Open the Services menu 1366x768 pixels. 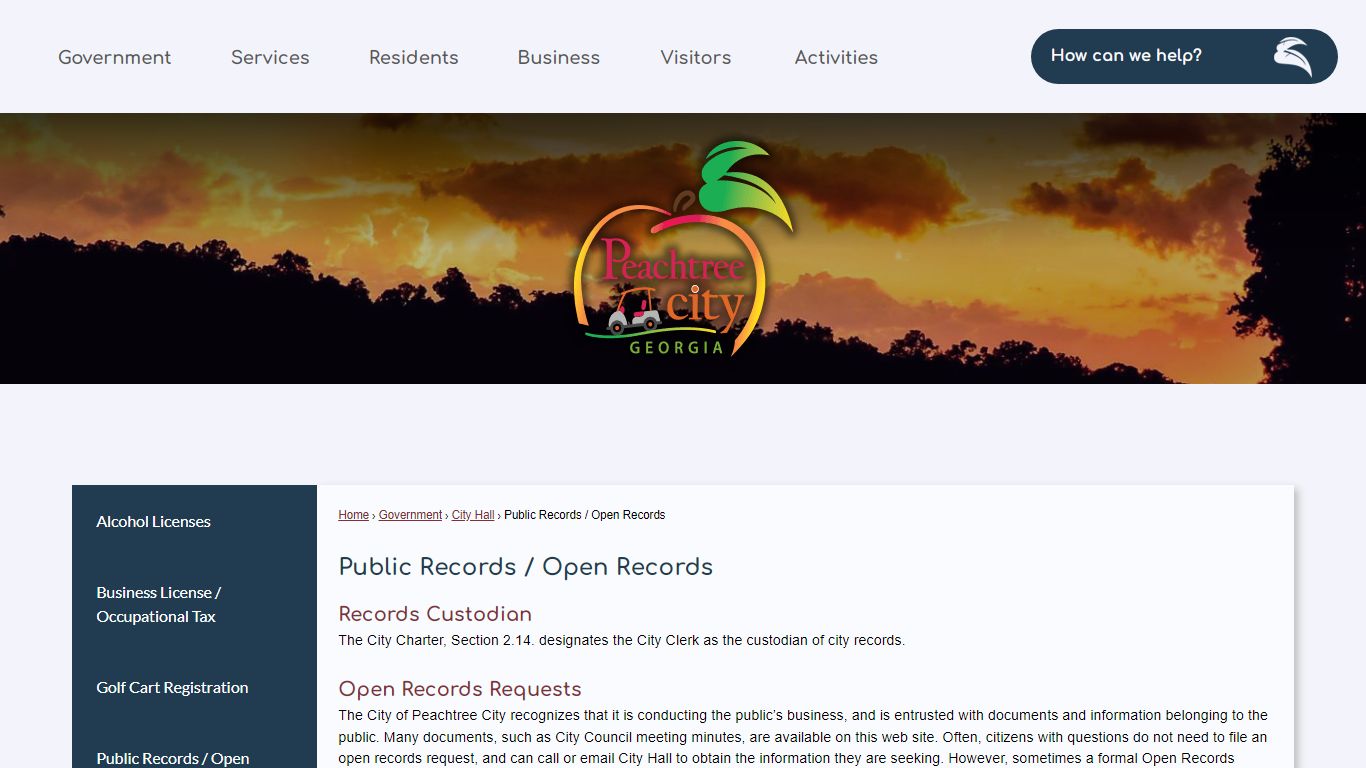(270, 57)
